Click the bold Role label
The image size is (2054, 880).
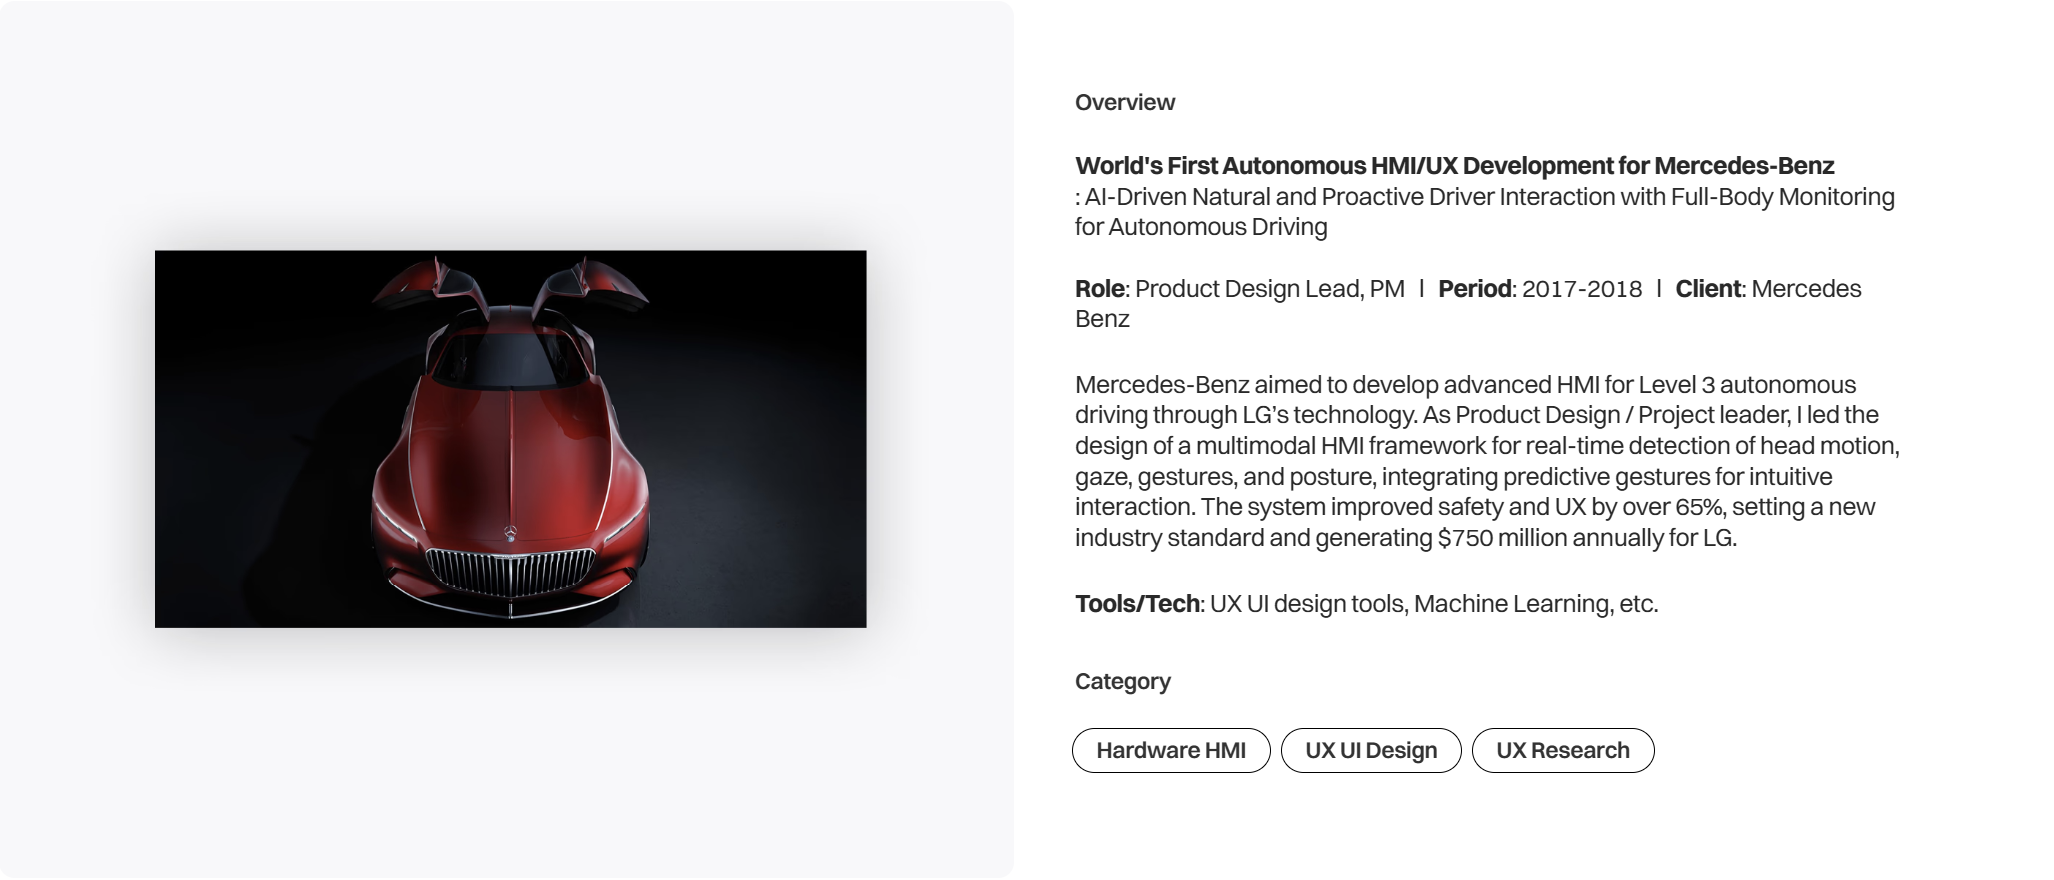[x=1099, y=289]
